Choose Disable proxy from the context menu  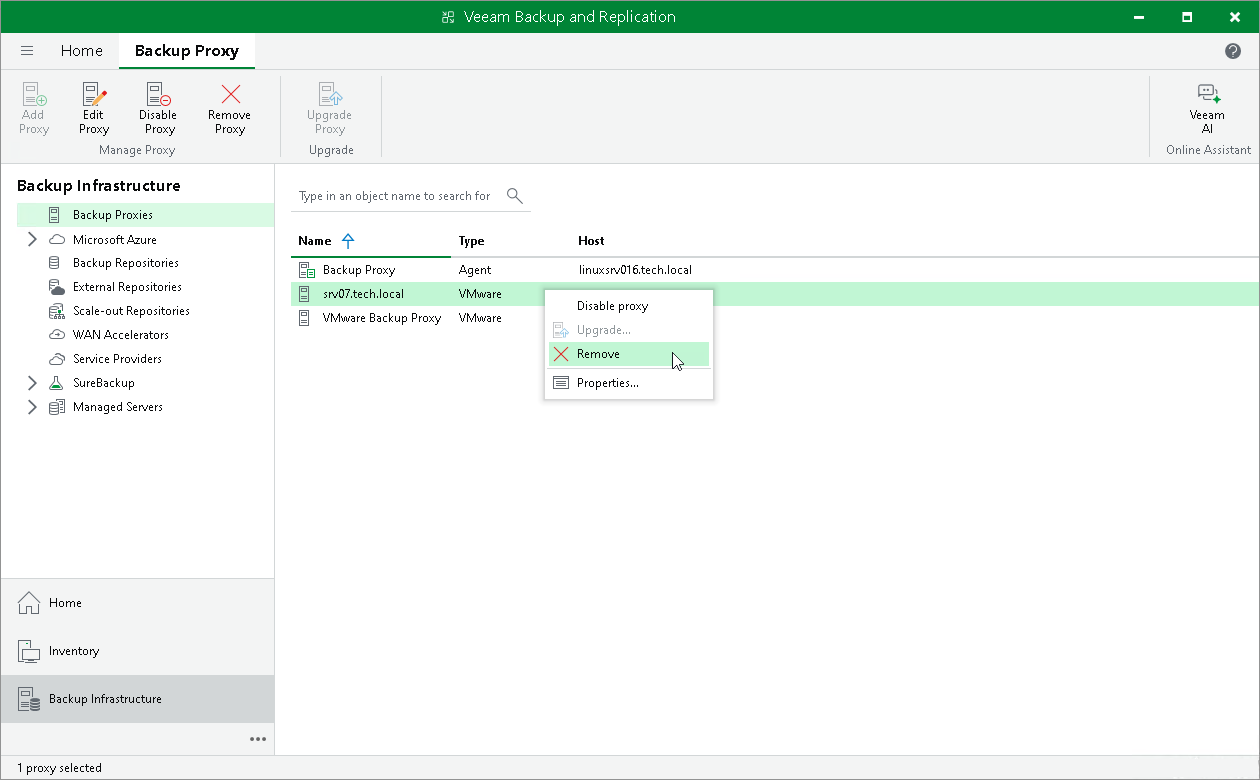click(x=629, y=306)
